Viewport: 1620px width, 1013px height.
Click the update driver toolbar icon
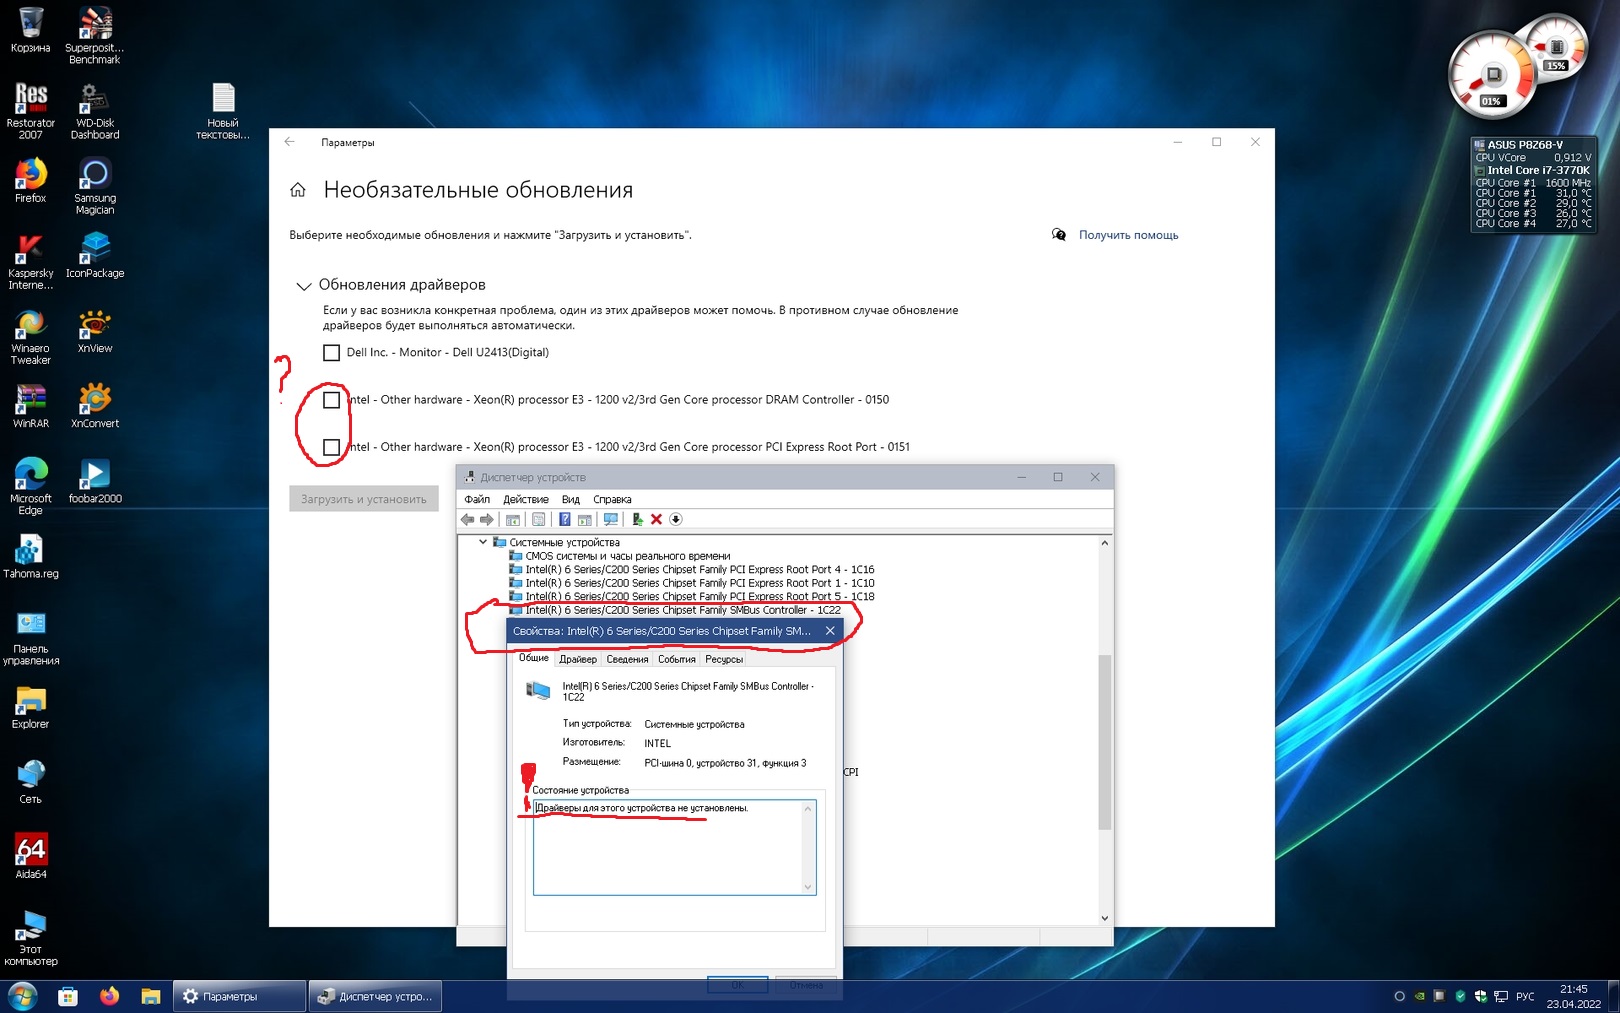636,519
